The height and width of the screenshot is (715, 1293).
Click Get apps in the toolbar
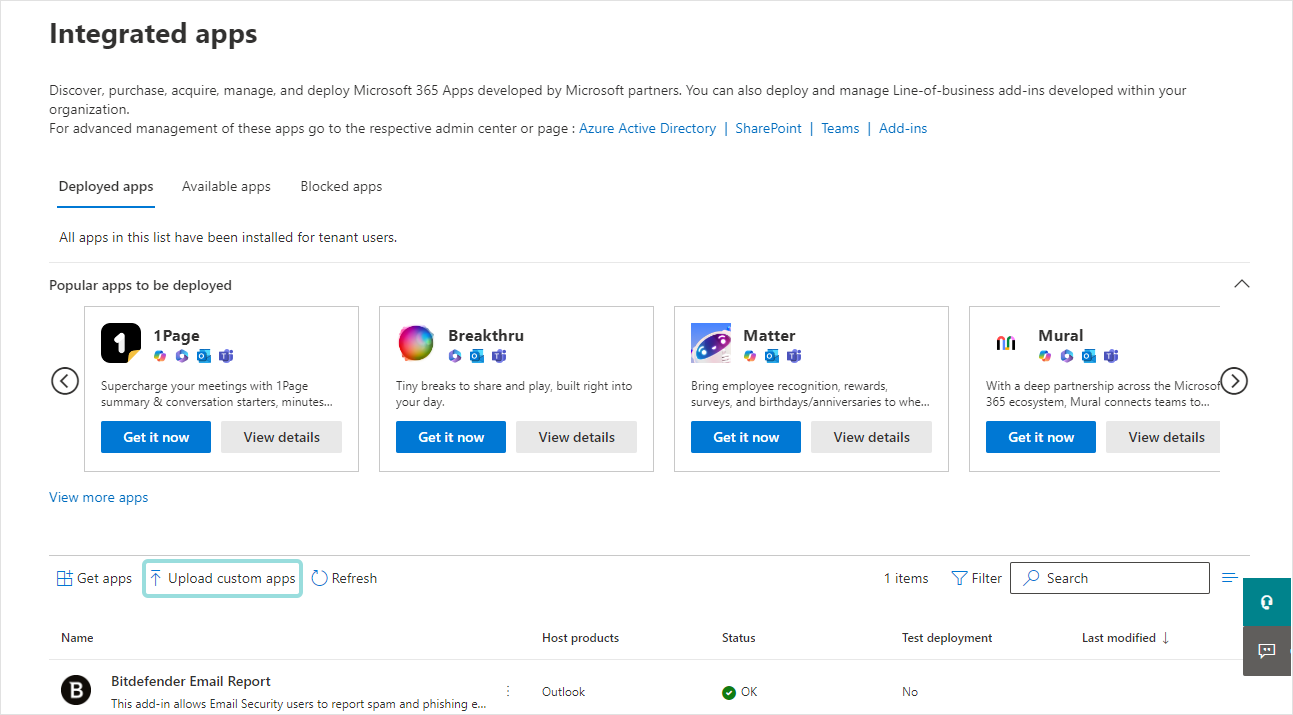(94, 578)
